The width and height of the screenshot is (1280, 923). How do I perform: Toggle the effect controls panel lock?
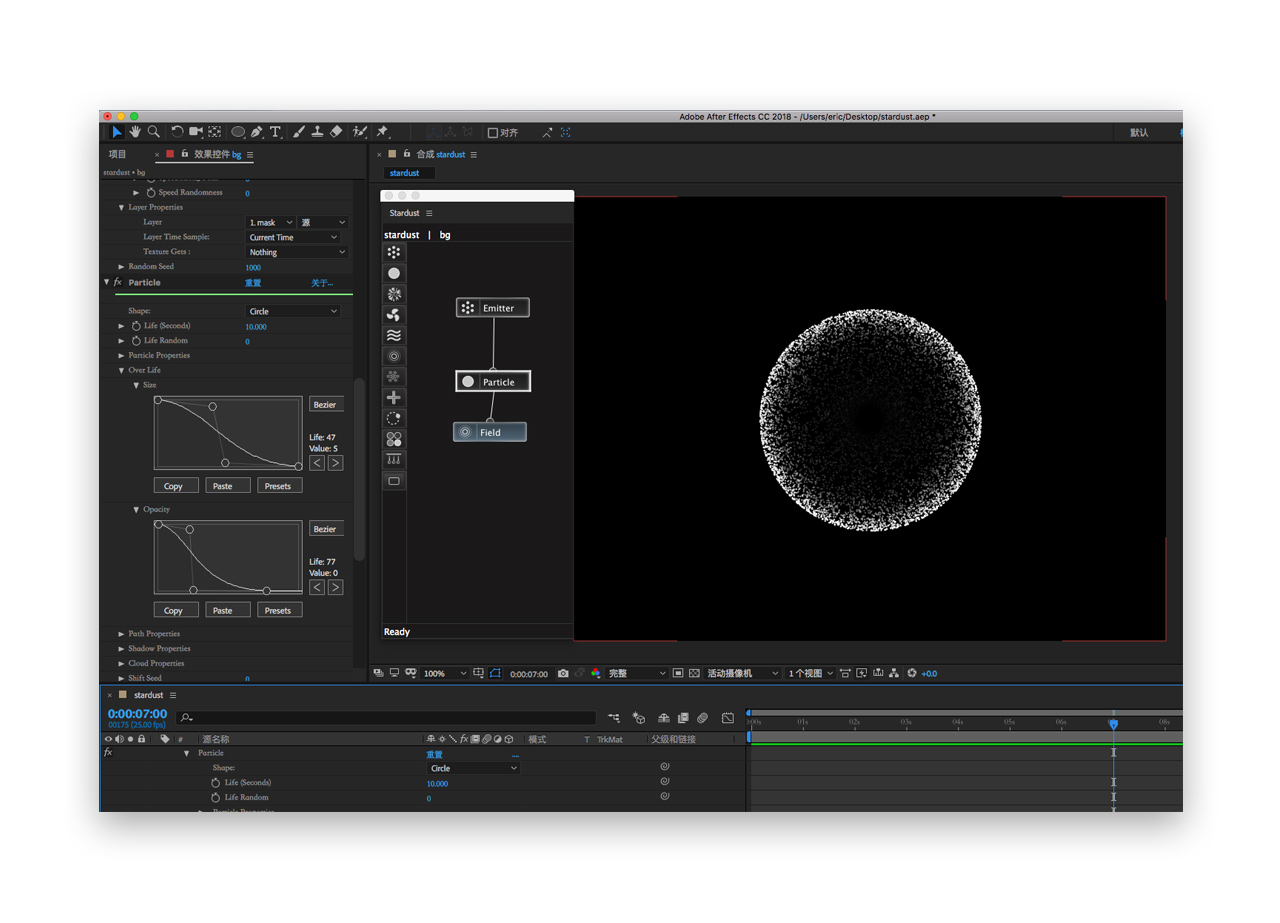tap(185, 154)
